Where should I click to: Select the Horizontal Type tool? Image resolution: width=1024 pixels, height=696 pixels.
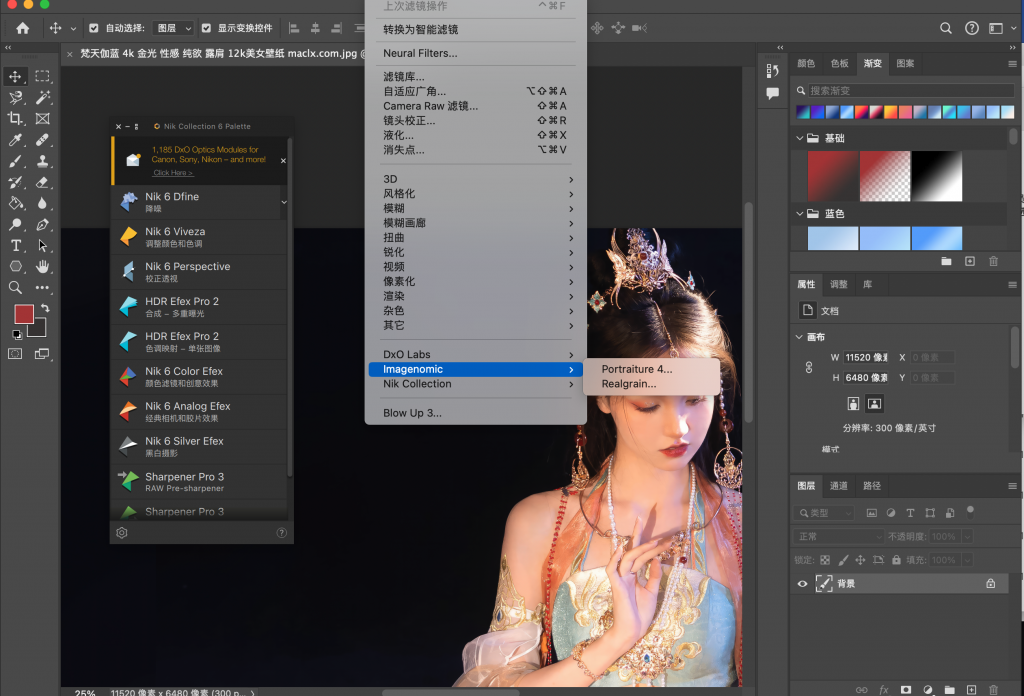tap(14, 245)
